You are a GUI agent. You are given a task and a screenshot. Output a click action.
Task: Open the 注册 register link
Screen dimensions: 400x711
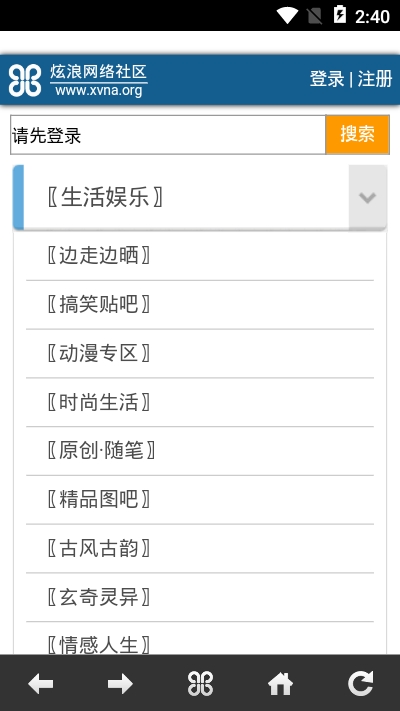375,79
